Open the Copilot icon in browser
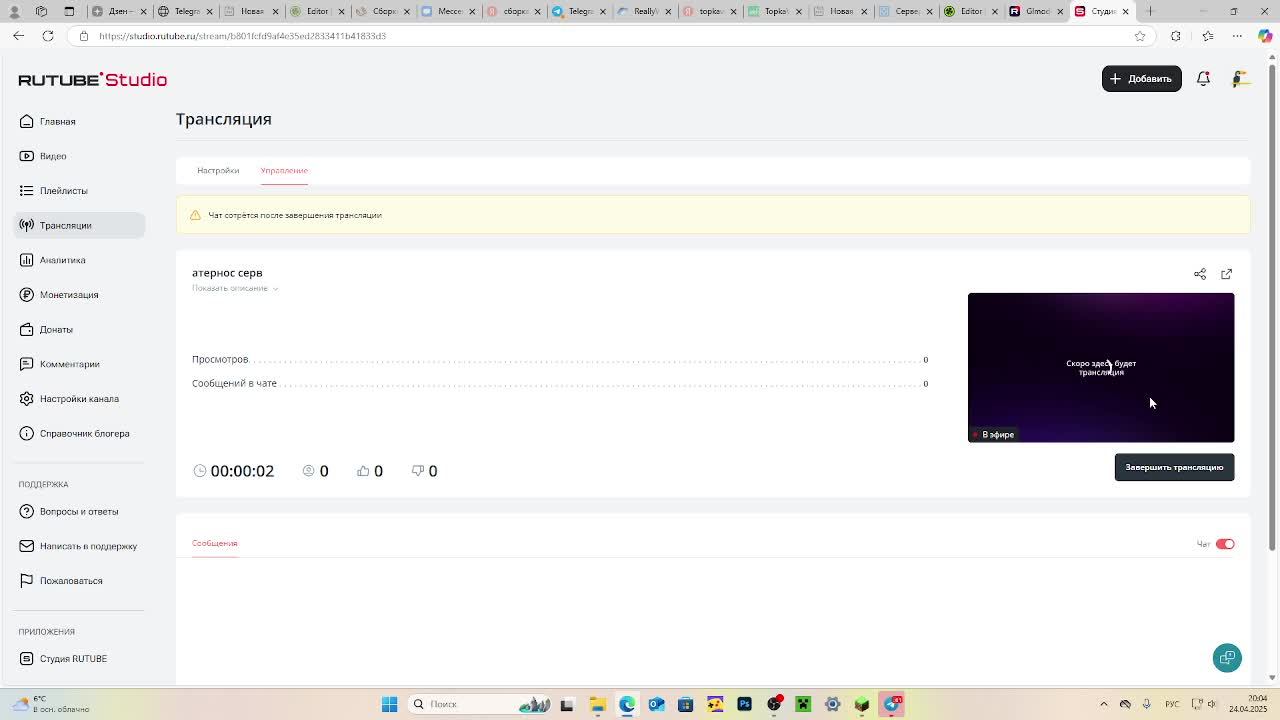 1265,36
